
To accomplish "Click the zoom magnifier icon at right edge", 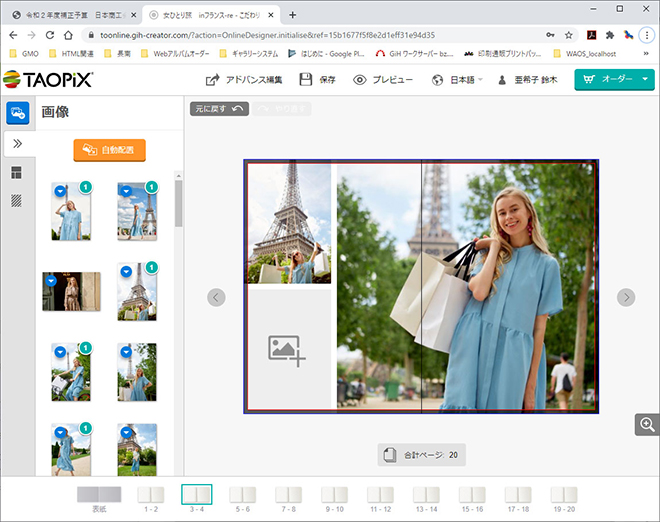I will (x=647, y=424).
